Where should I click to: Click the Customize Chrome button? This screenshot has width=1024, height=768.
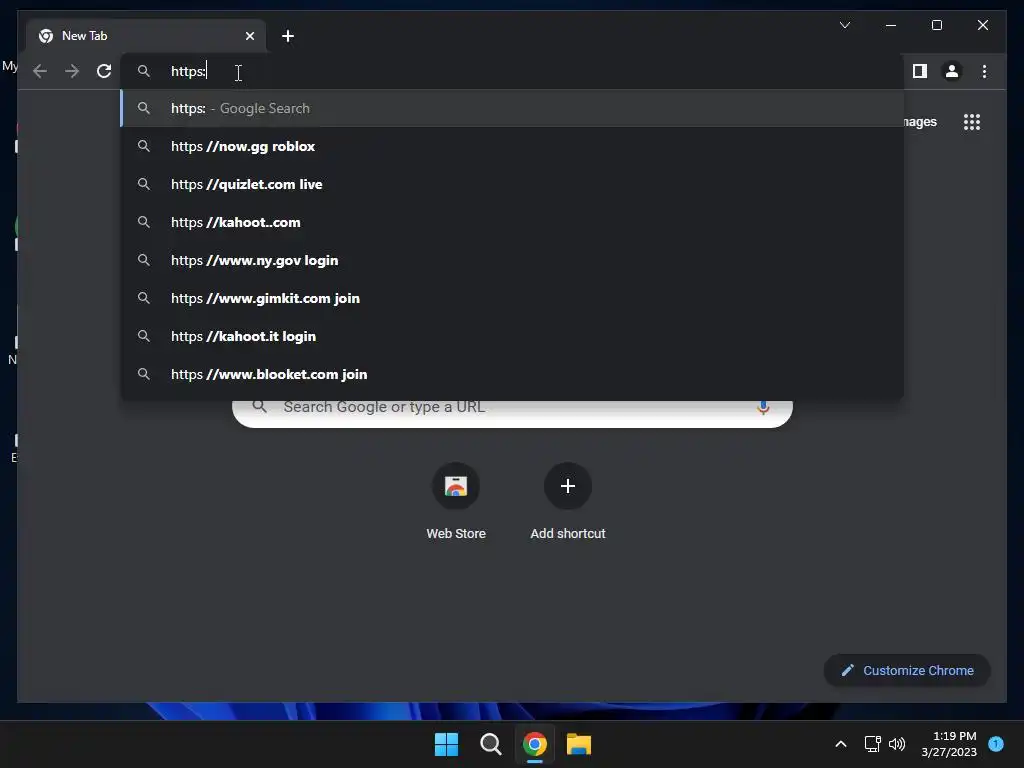[x=907, y=670]
